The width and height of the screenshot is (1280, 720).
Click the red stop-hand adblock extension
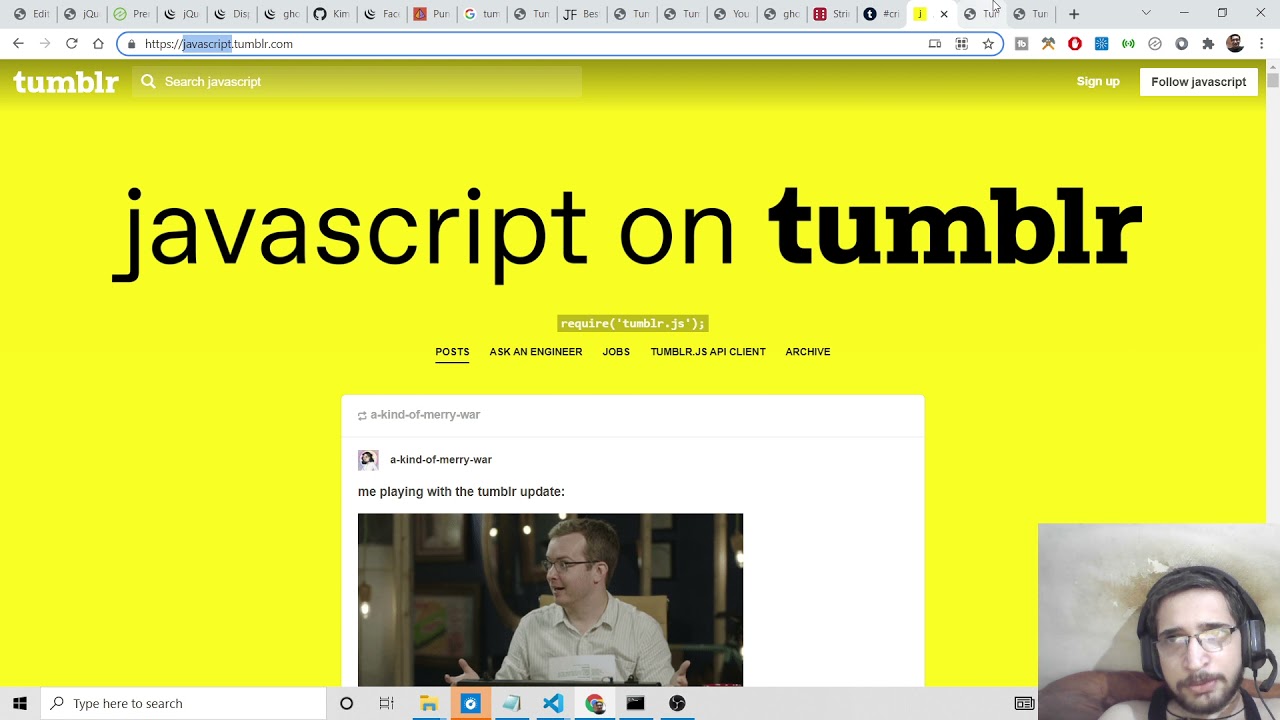click(1075, 44)
